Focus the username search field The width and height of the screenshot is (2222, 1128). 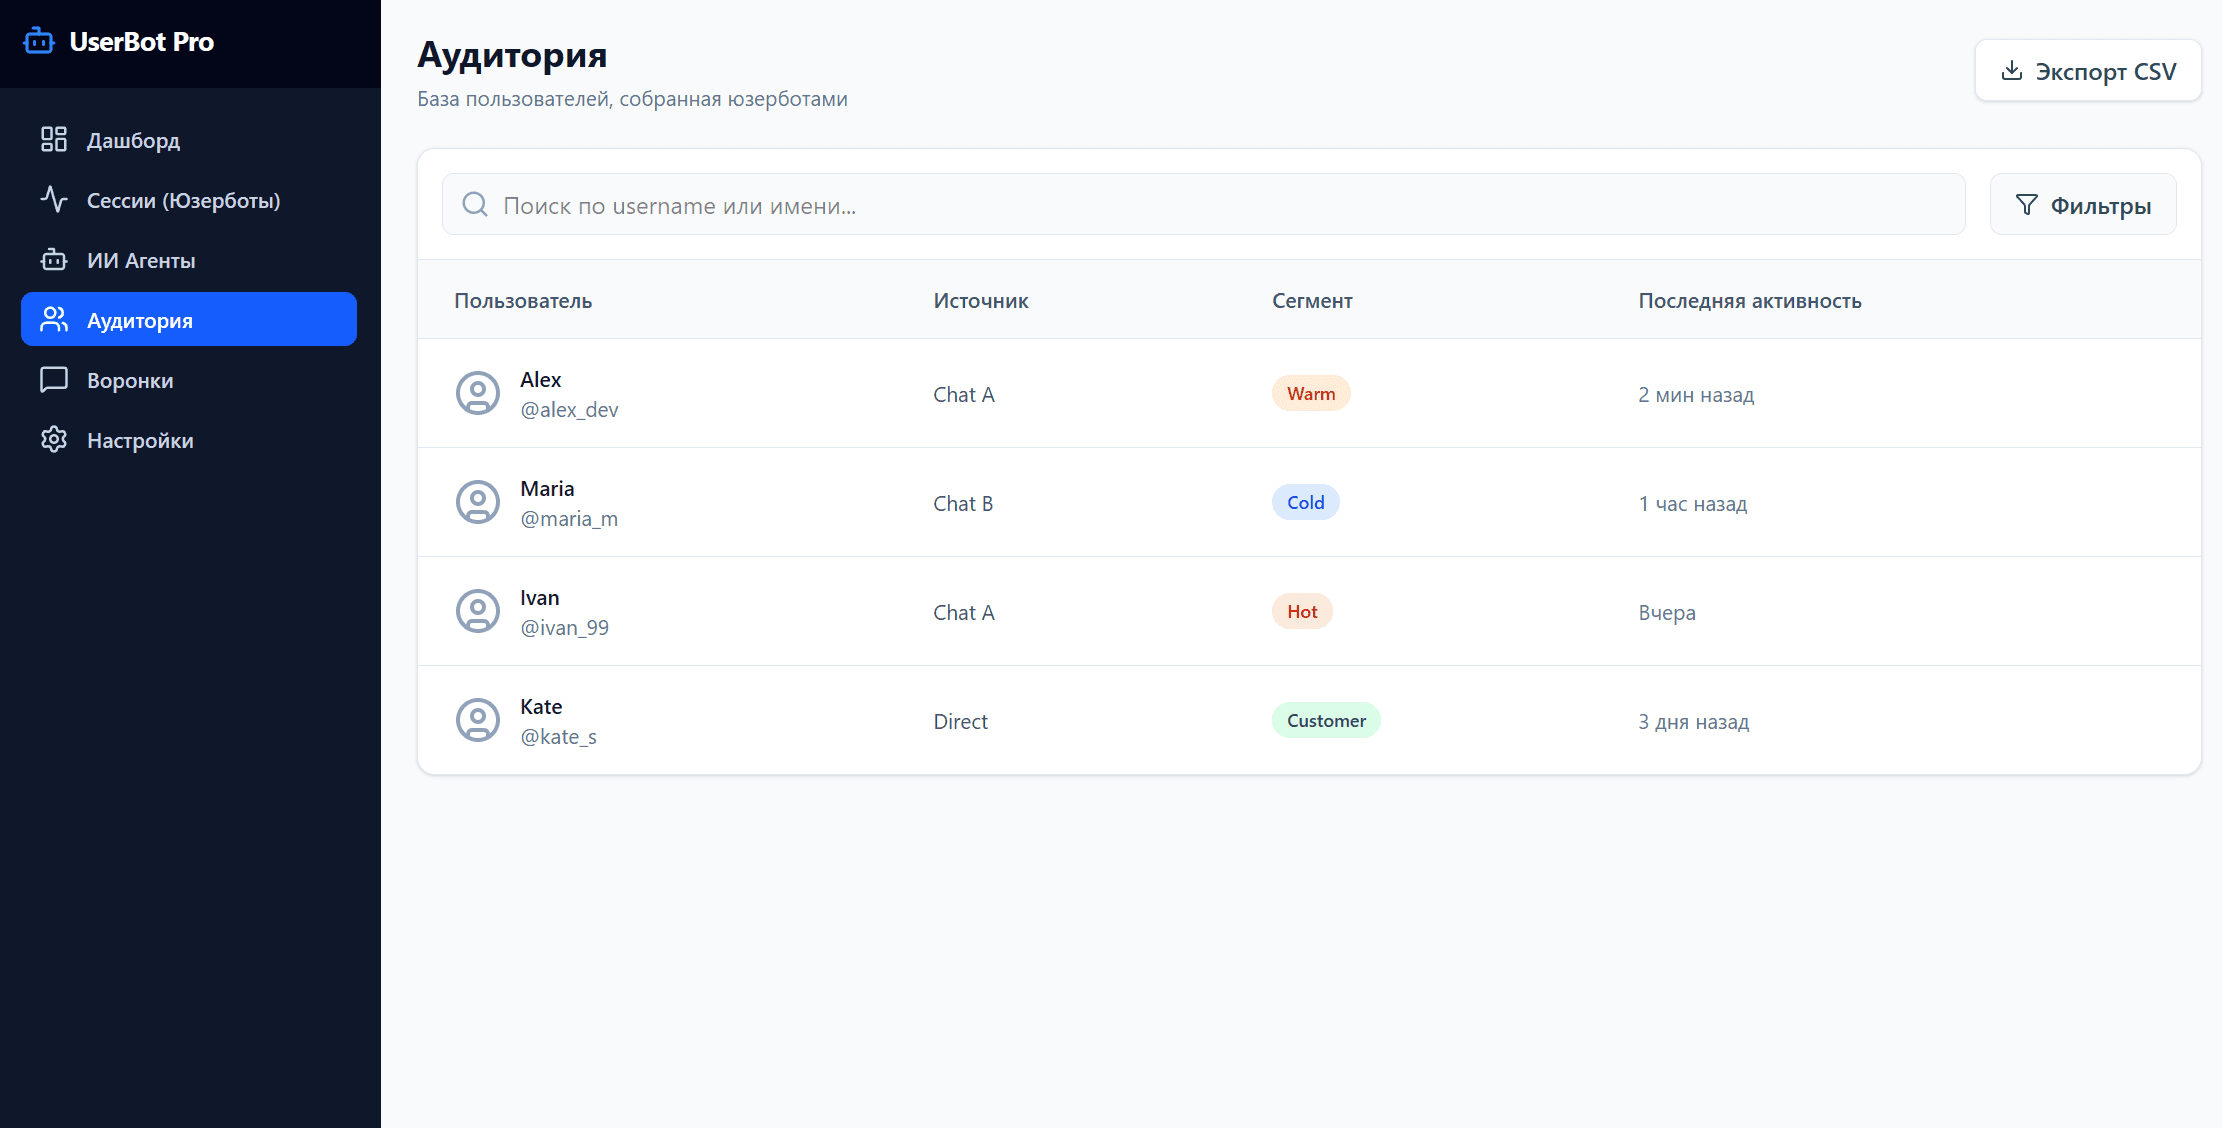pos(1204,204)
